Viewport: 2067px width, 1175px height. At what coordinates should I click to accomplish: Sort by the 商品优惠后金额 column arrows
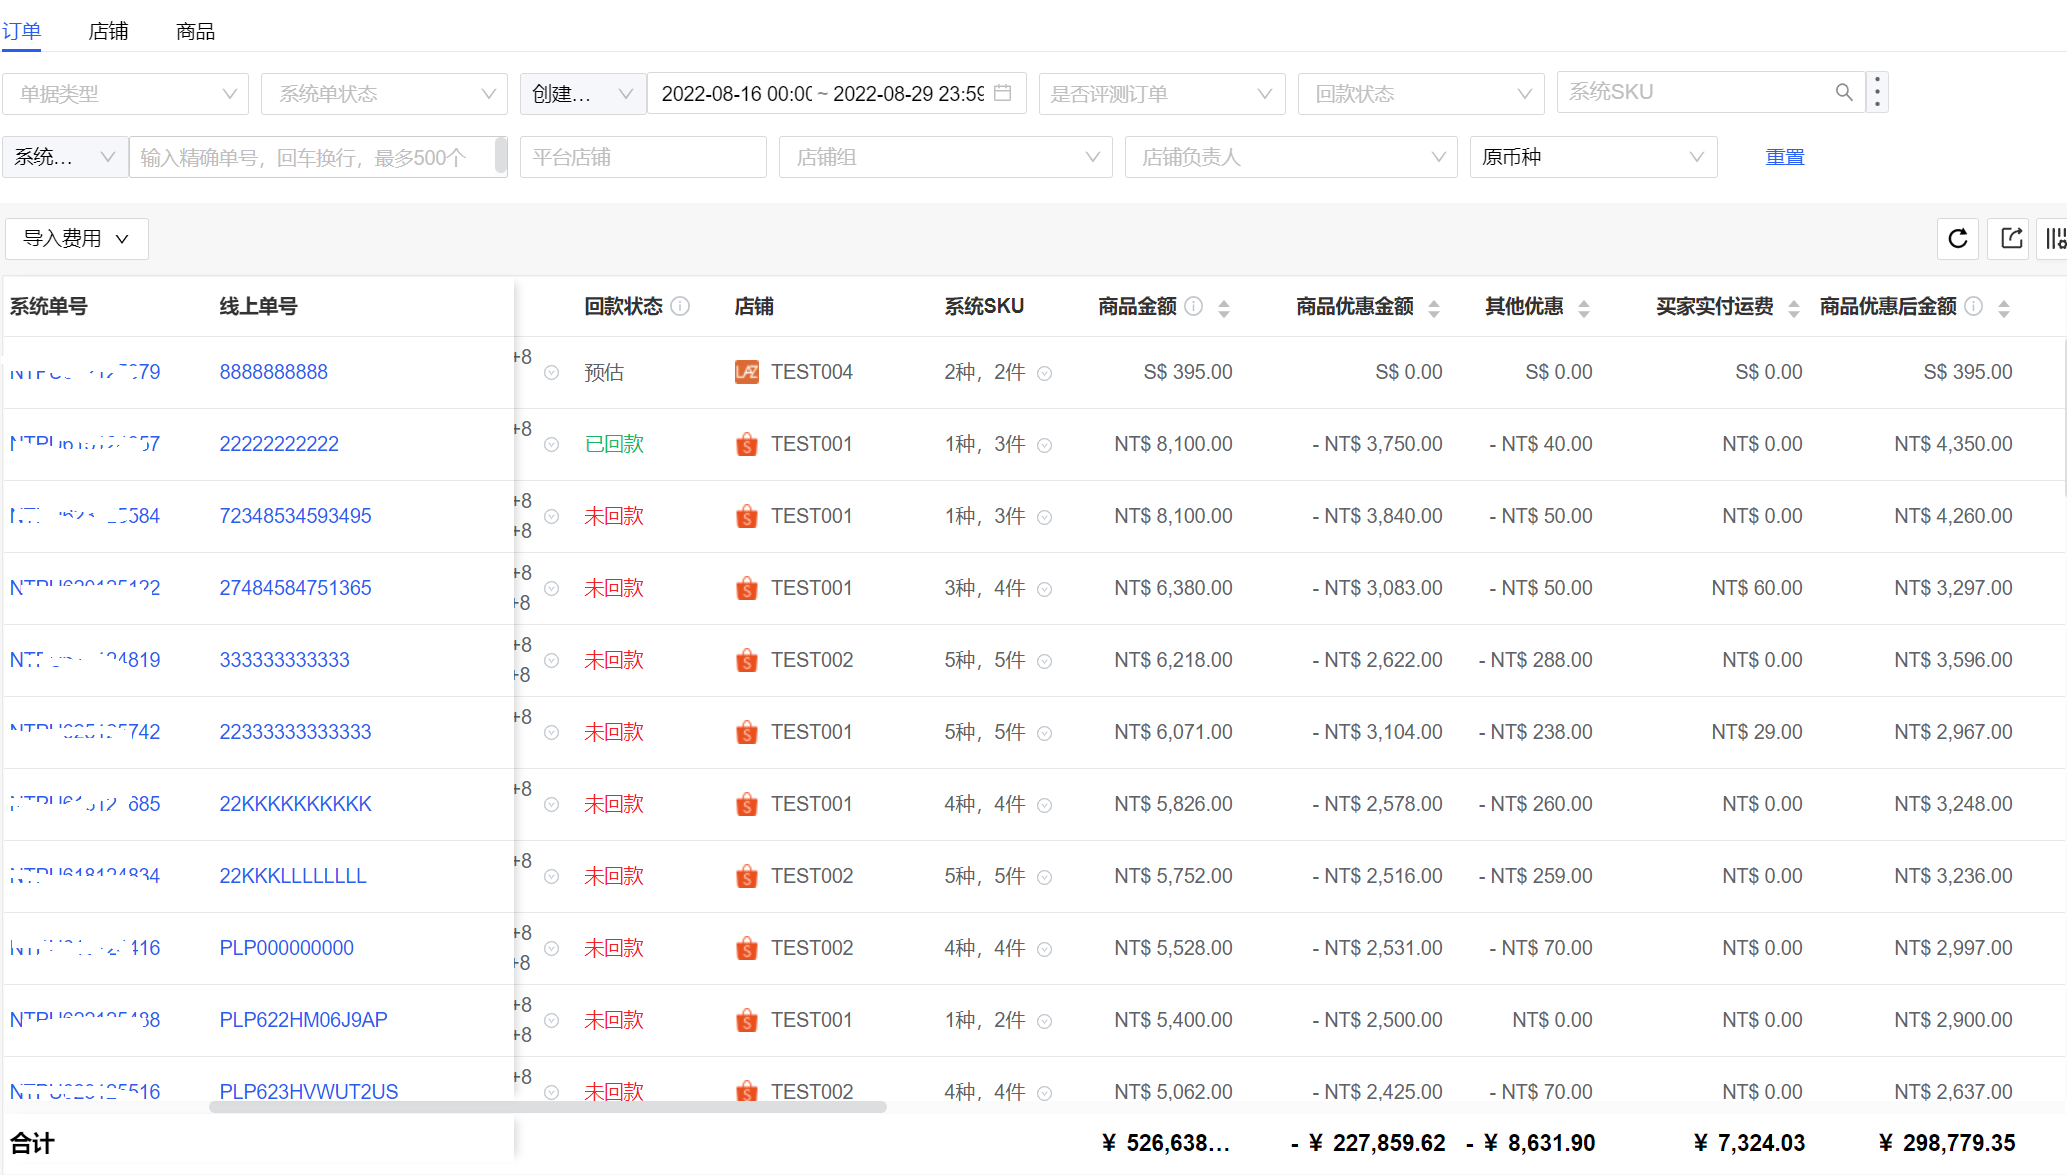click(x=2004, y=308)
